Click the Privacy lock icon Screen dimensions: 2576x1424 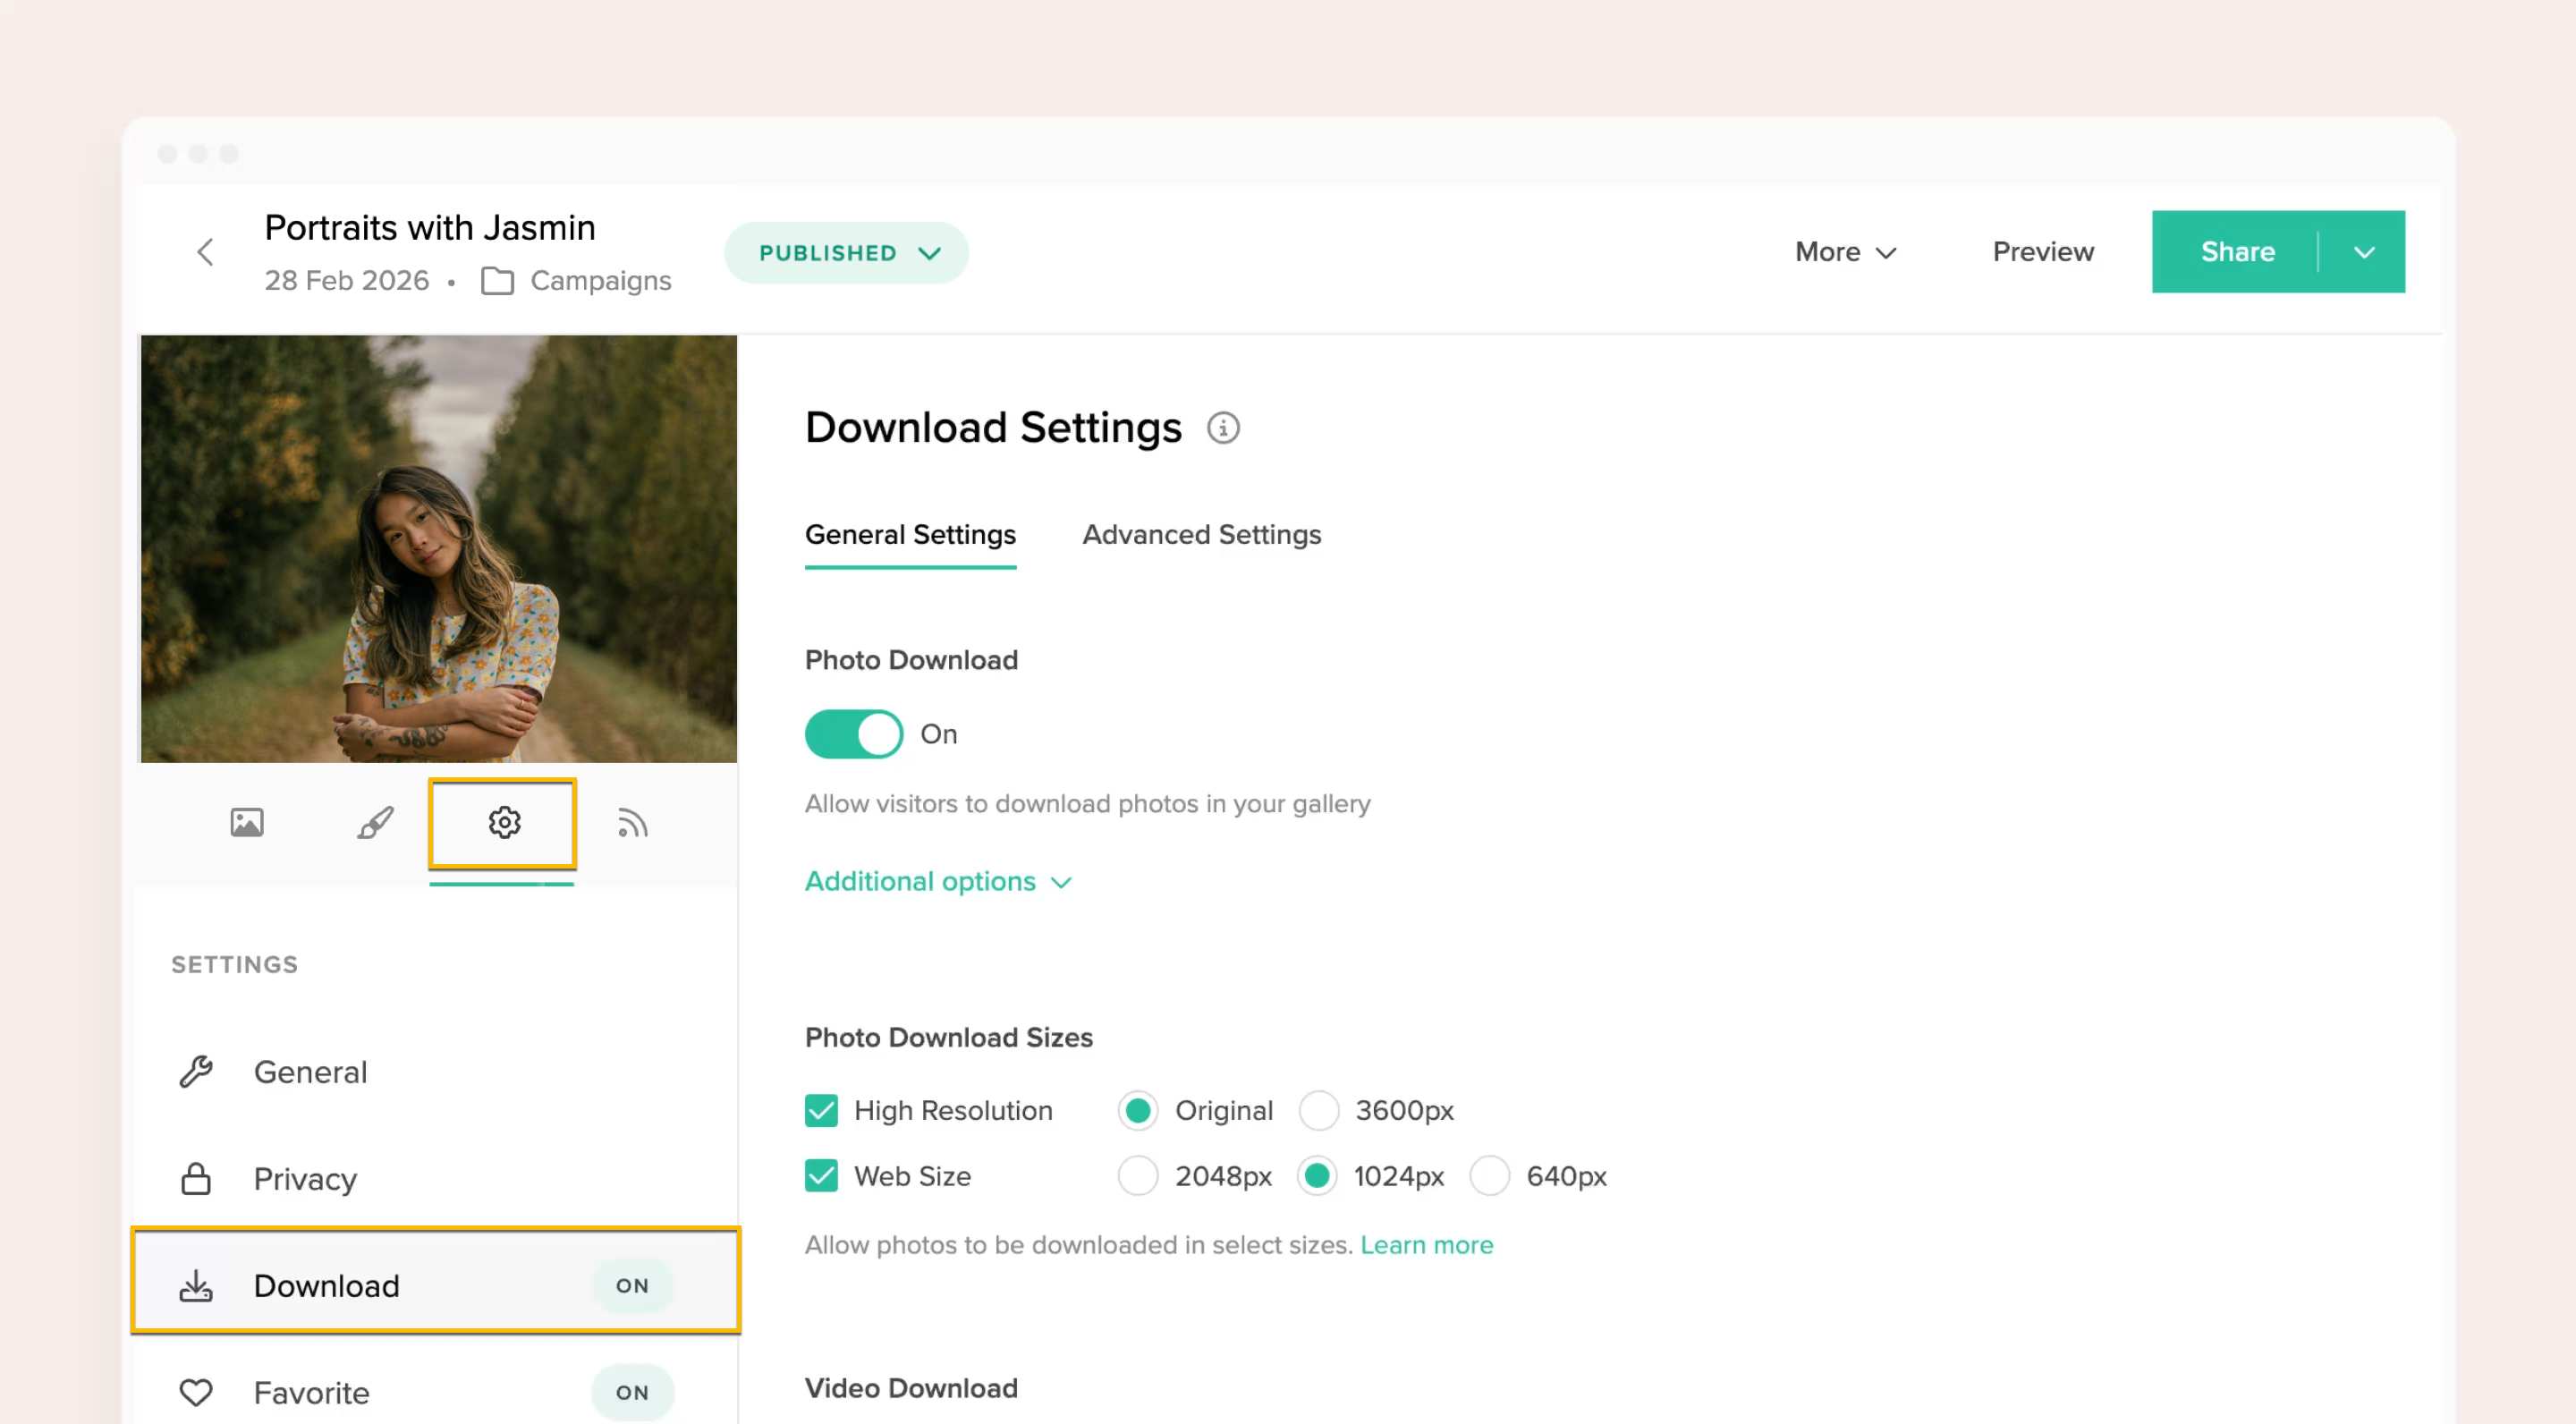[x=196, y=1178]
